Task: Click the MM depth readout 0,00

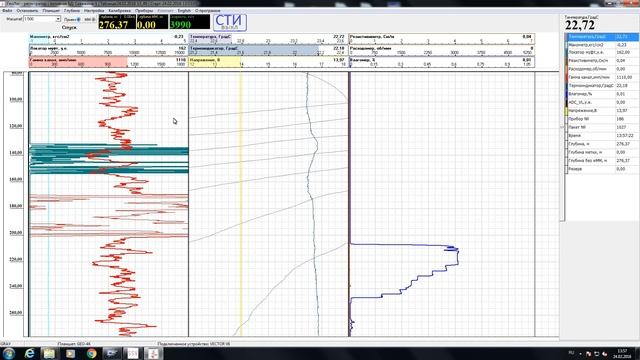Action: click(152, 22)
